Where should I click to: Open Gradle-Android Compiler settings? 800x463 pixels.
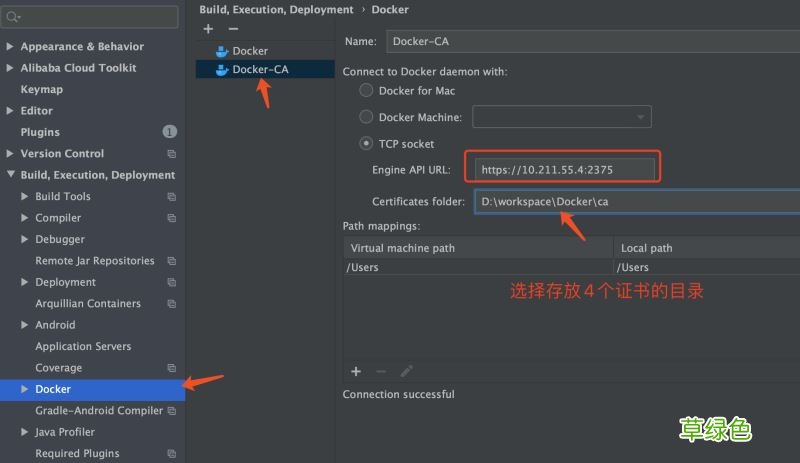pyautogui.click(x=99, y=411)
